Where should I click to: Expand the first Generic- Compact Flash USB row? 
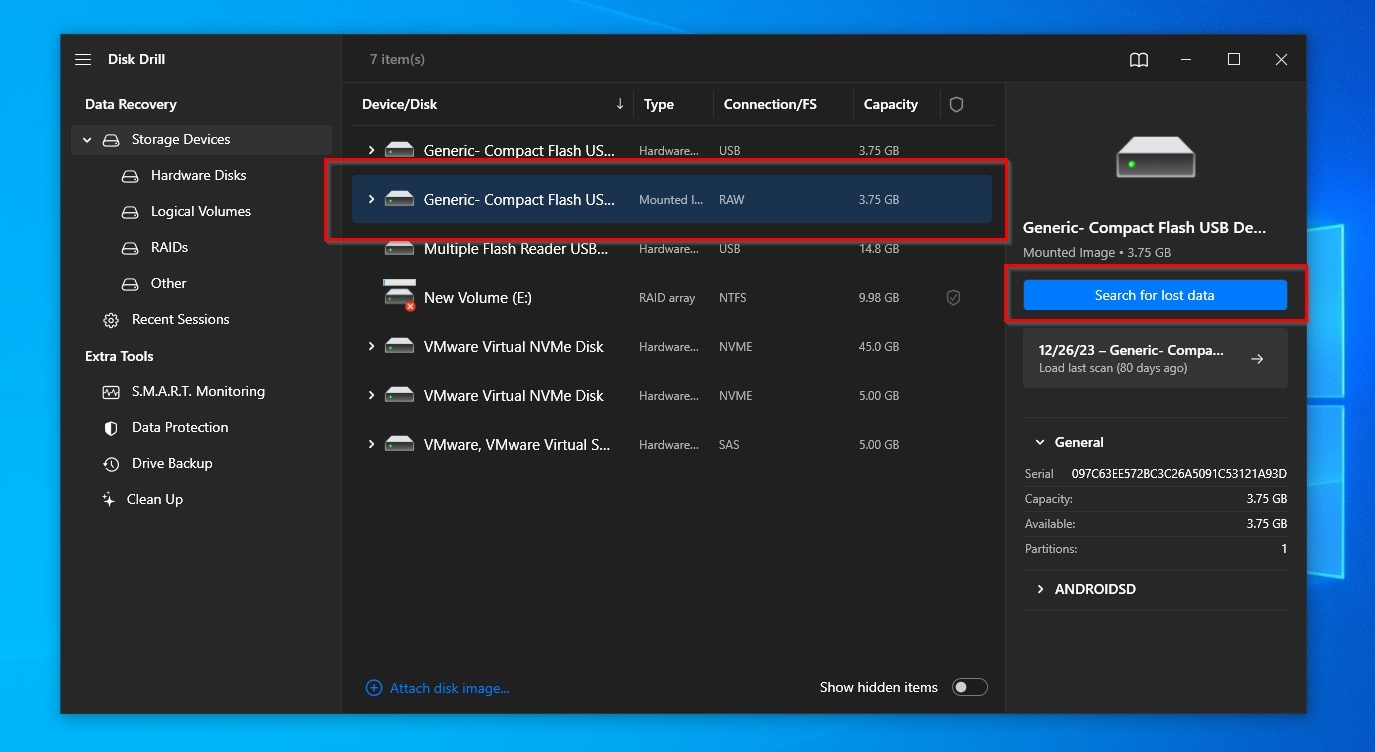click(371, 151)
